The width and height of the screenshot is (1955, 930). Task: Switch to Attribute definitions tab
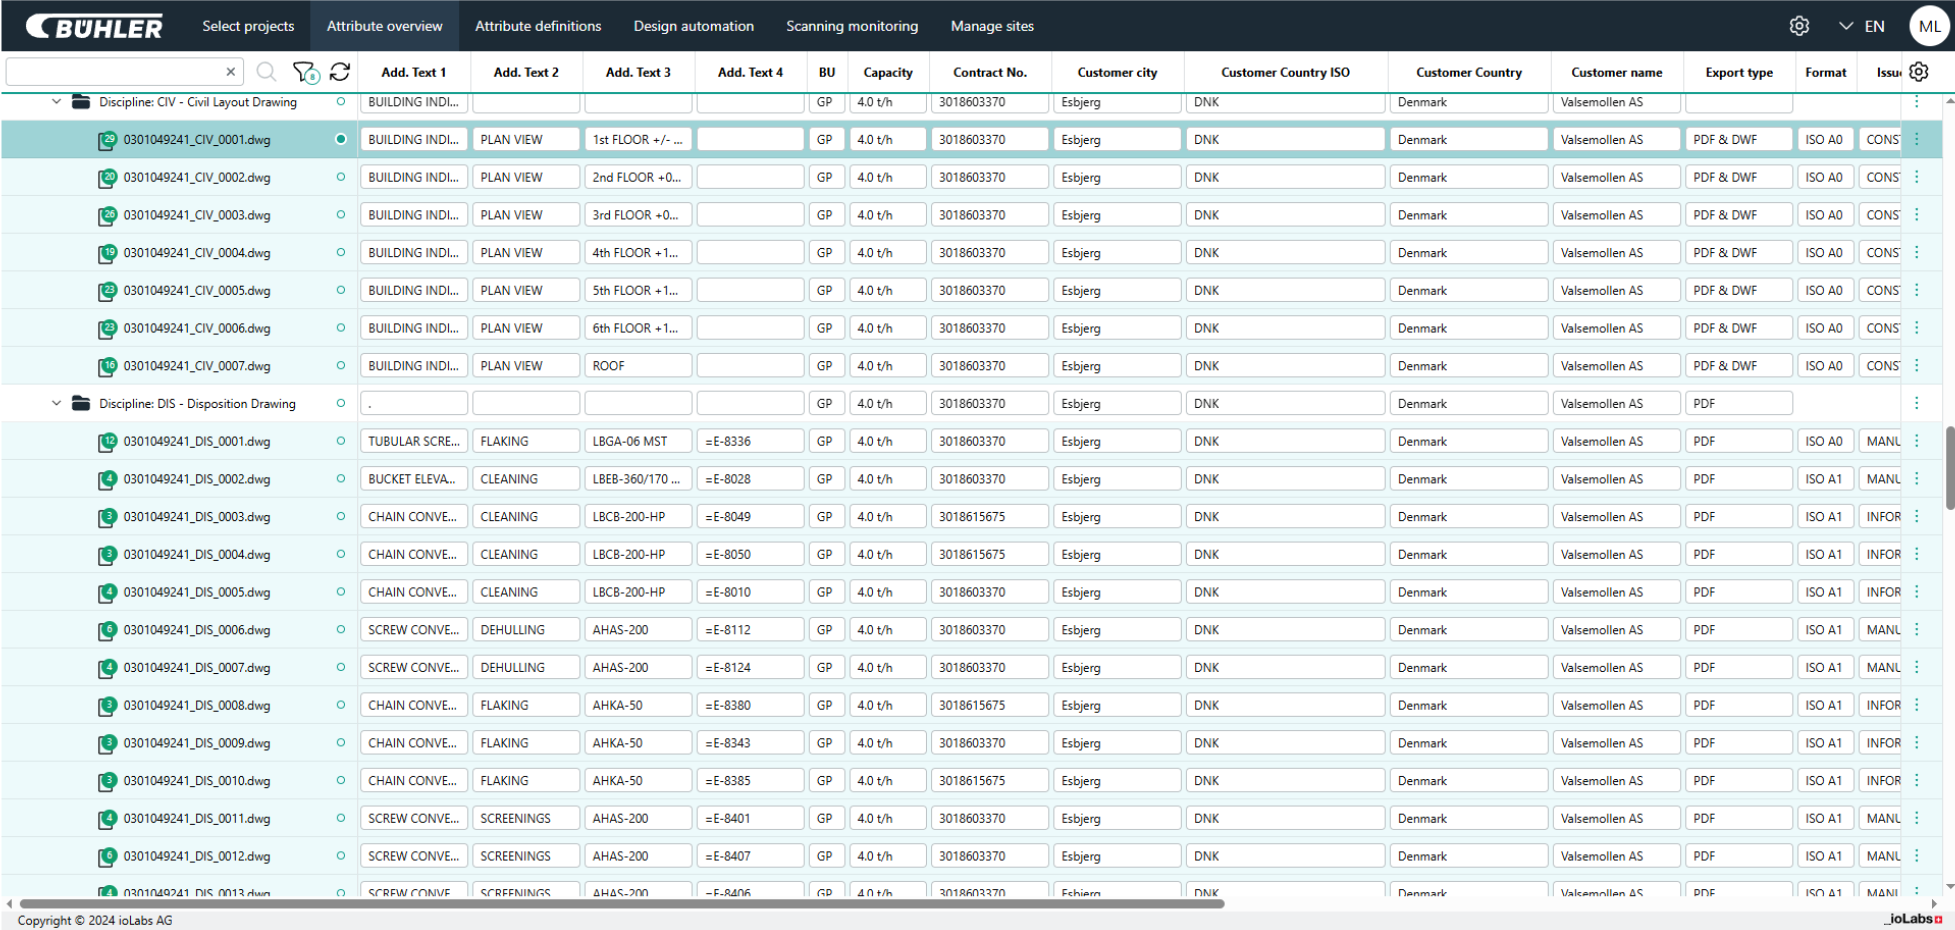point(538,26)
